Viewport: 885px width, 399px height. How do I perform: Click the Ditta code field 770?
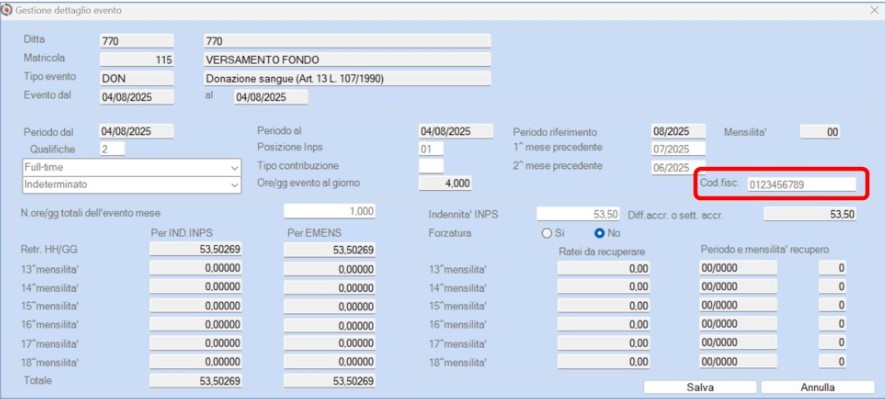click(137, 41)
